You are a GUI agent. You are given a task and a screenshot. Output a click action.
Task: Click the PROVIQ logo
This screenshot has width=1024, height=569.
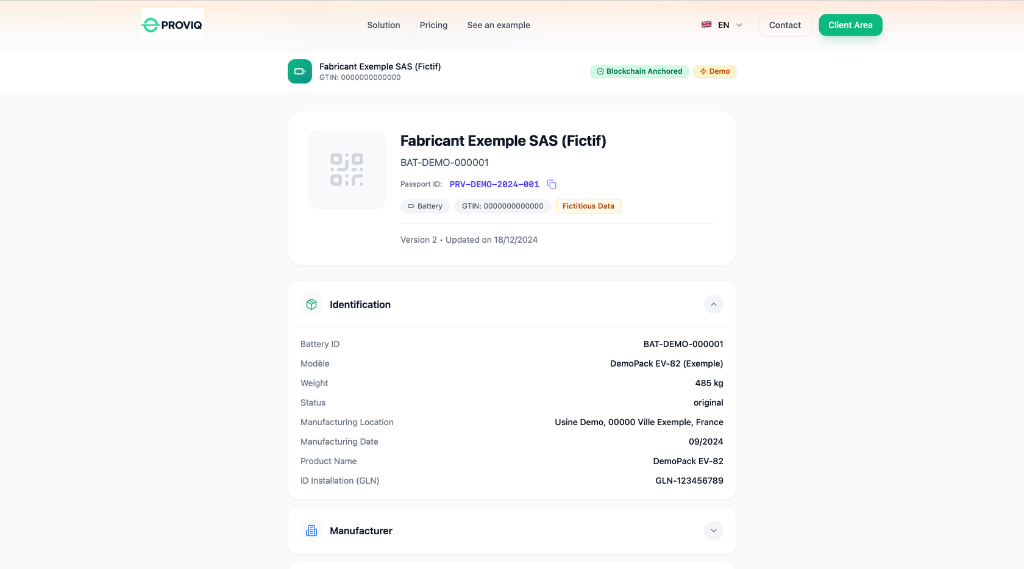pos(172,25)
